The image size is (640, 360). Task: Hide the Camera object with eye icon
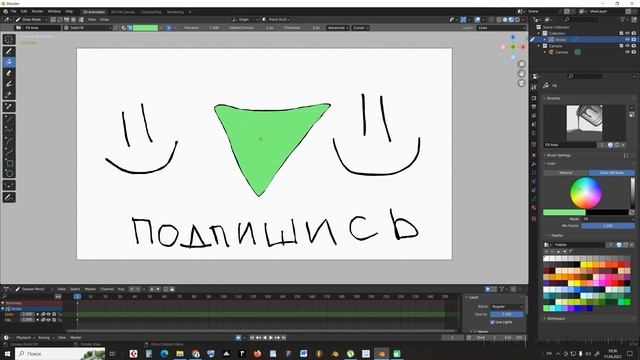coord(628,52)
